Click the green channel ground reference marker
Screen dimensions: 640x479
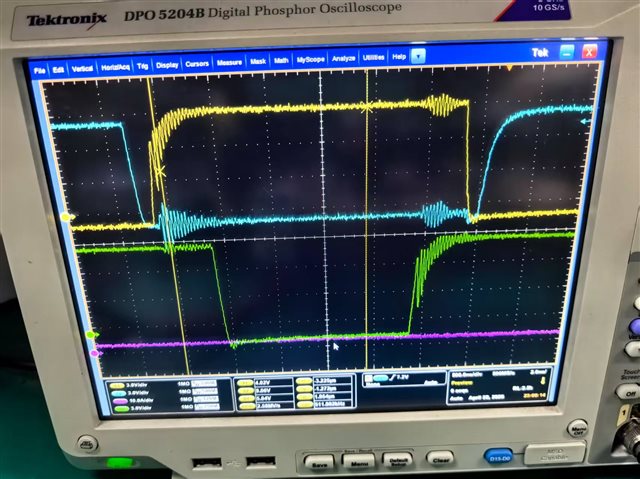(92, 335)
